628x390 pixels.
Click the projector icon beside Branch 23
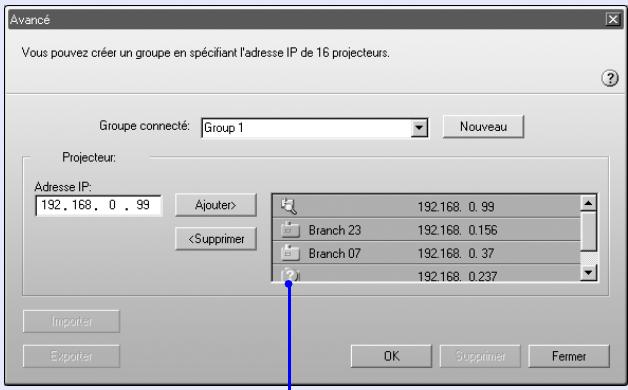point(290,230)
